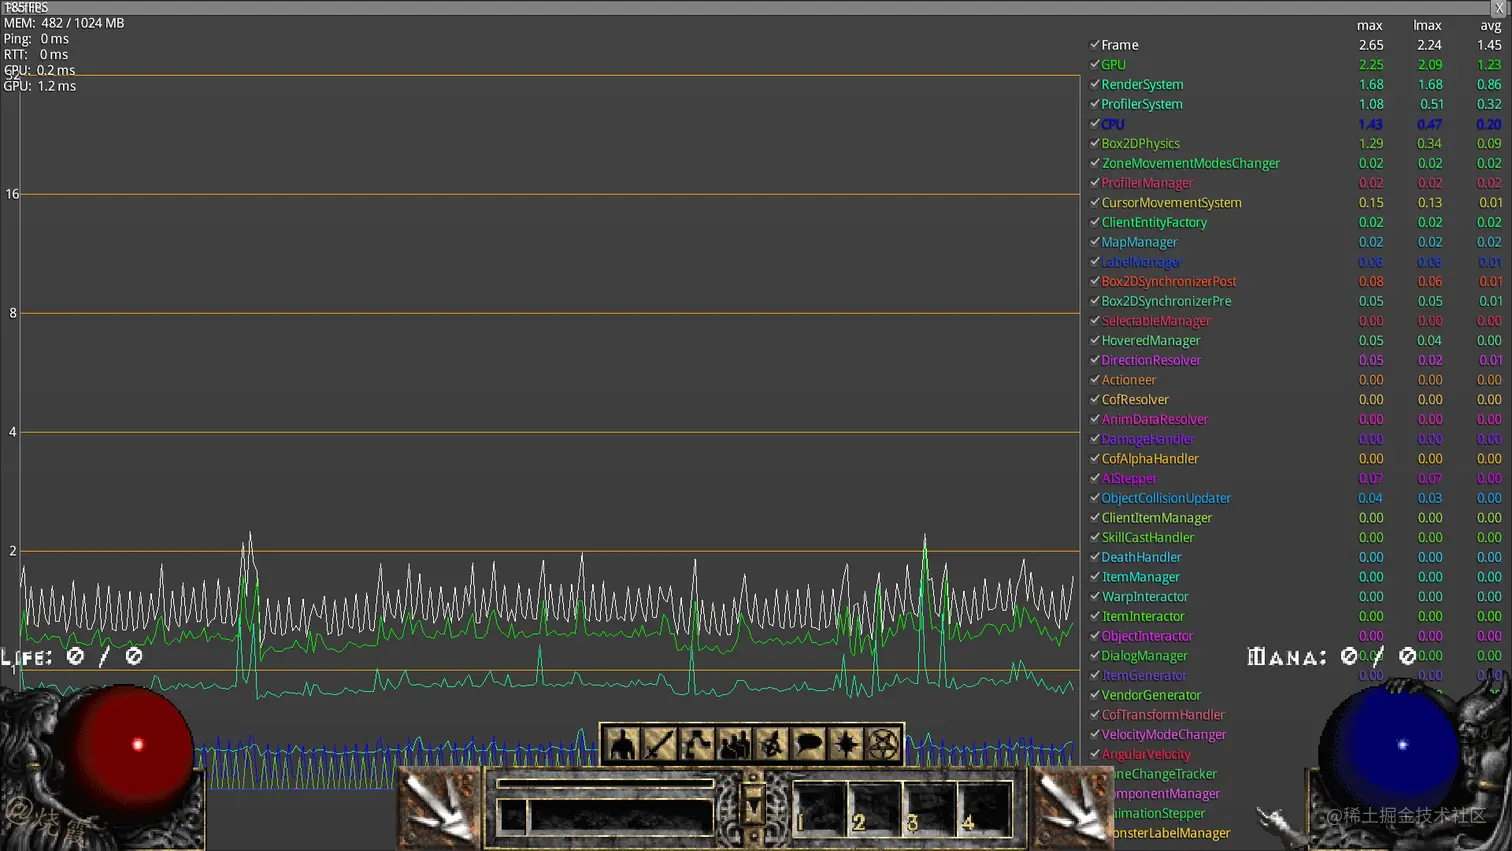Toggle the LabelManager checkbox
1512x851 pixels.
(1095, 262)
